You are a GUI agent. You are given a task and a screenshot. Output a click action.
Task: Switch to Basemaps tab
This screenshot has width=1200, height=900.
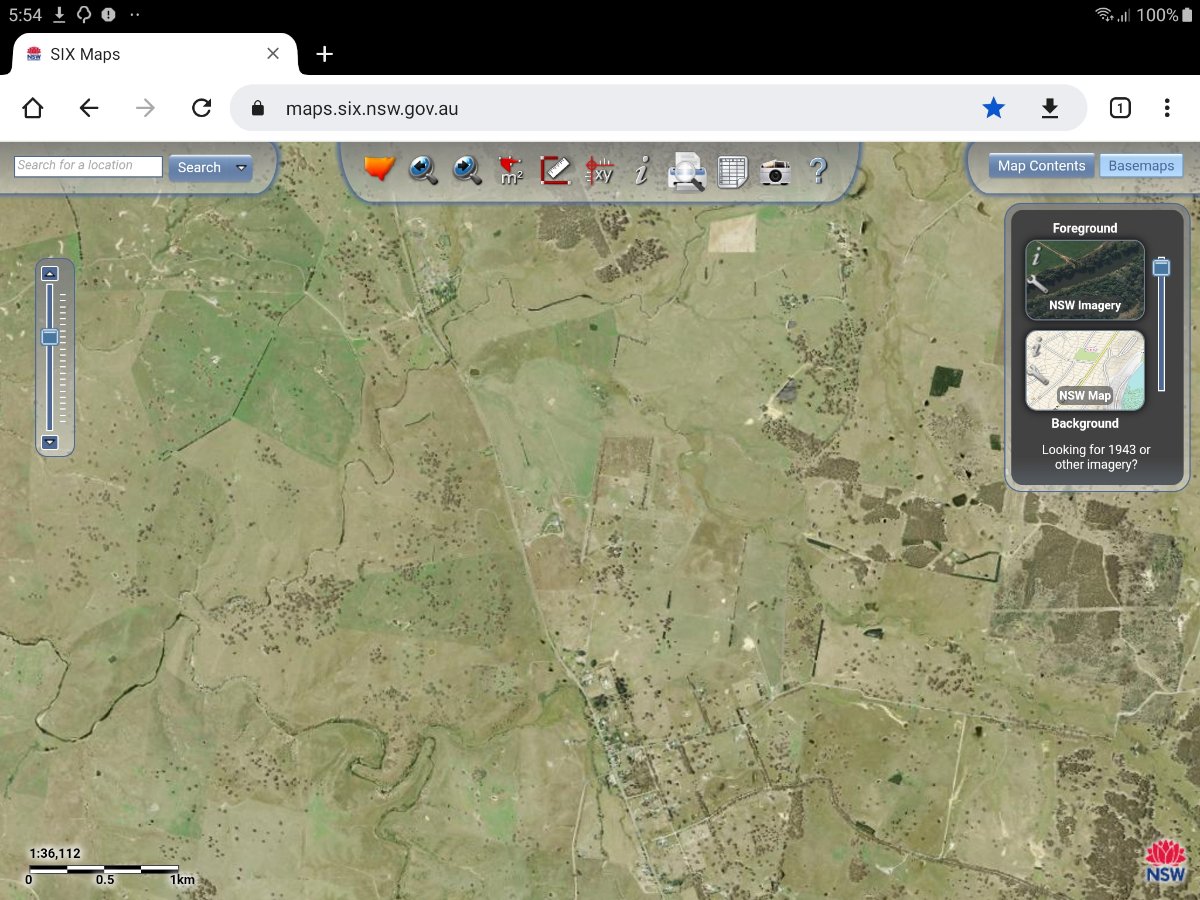click(x=1141, y=166)
